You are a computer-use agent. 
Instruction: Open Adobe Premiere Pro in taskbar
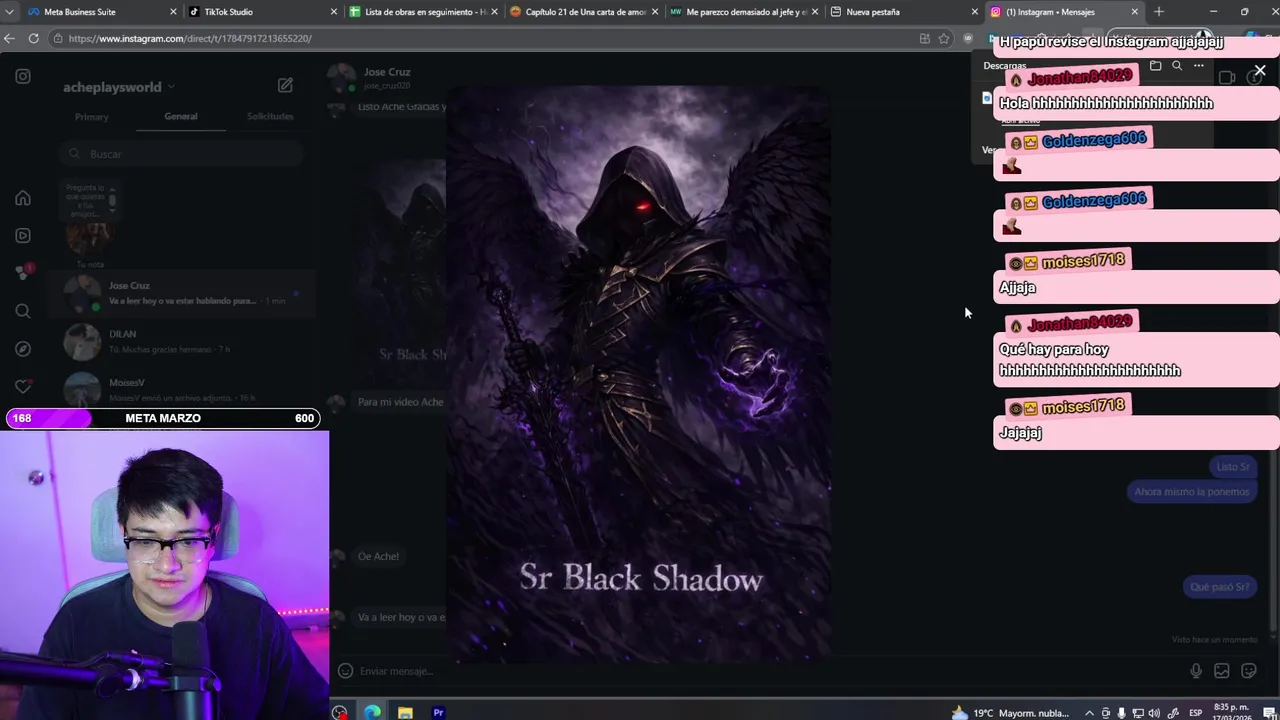tap(438, 712)
